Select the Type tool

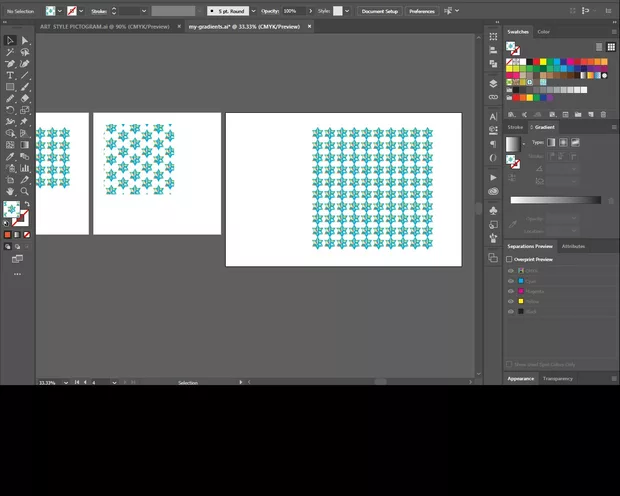click(x=10, y=75)
